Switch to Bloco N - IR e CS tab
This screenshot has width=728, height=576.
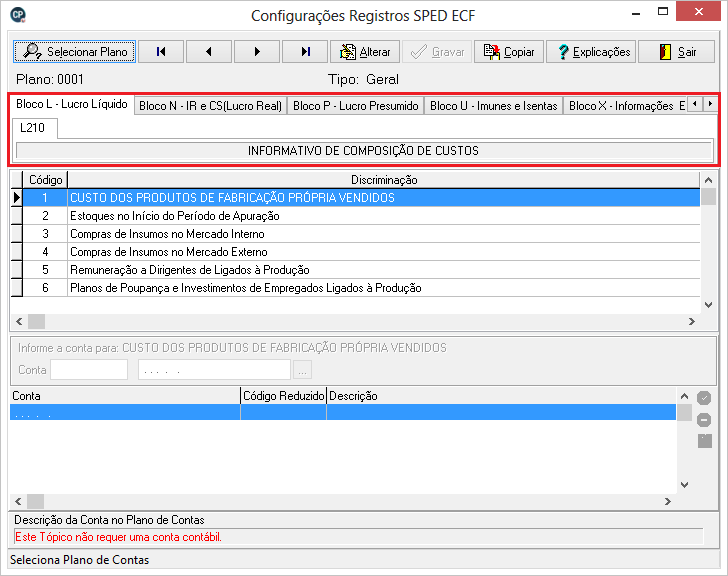210,105
